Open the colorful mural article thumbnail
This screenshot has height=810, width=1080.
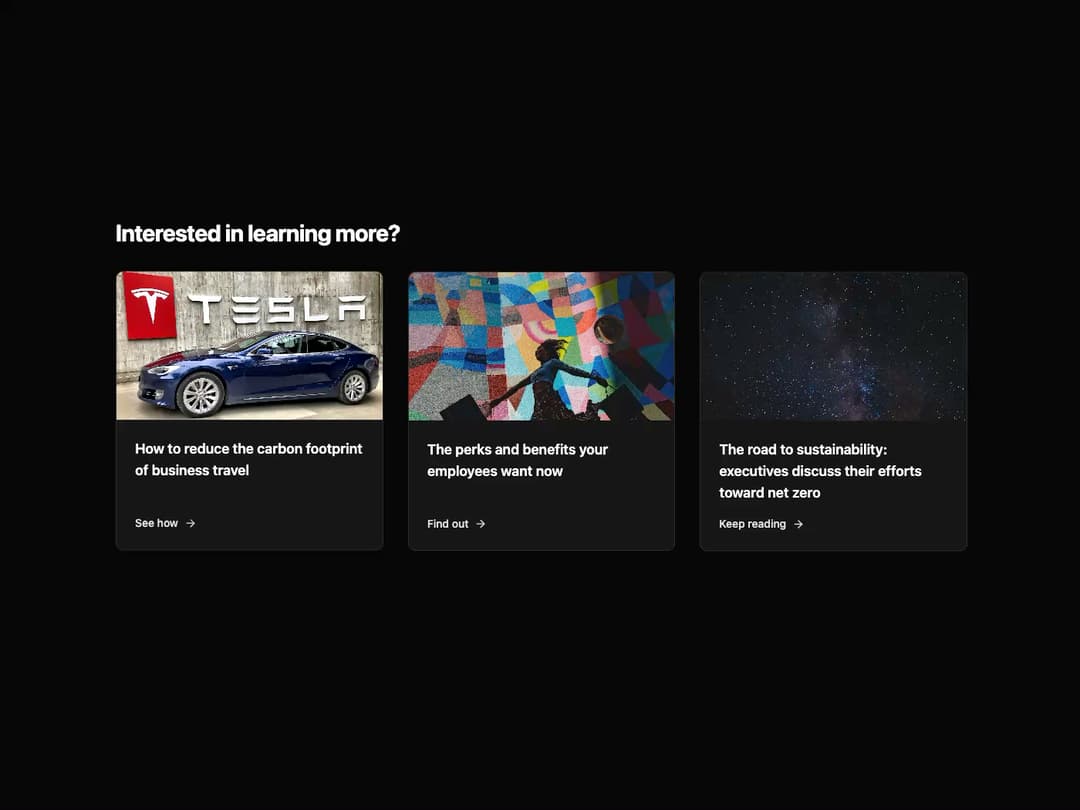coord(541,346)
